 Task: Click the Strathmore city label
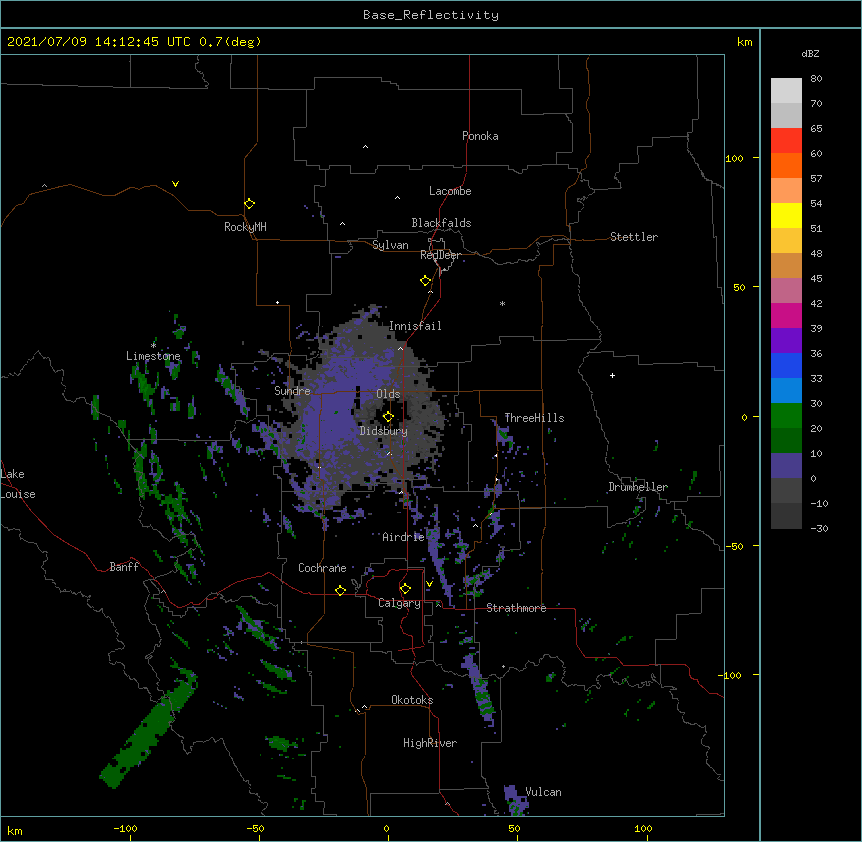coord(516,608)
